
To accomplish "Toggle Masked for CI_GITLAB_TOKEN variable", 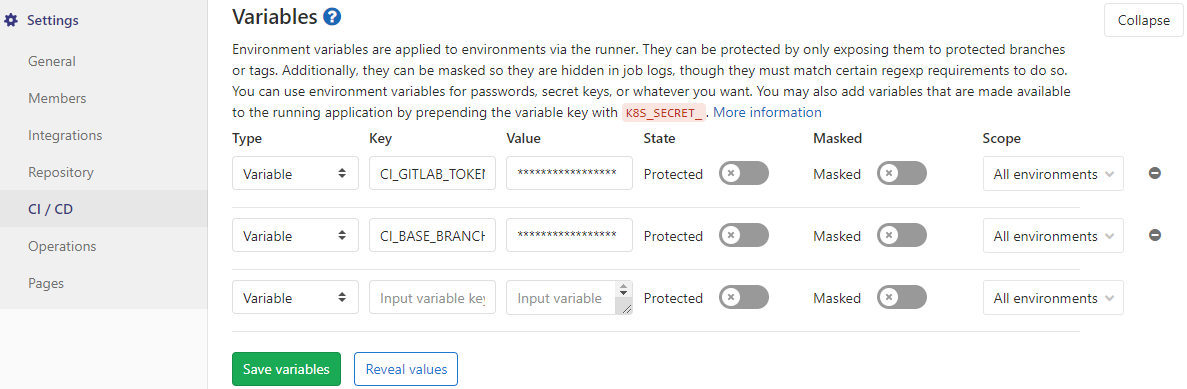I will click(902, 173).
